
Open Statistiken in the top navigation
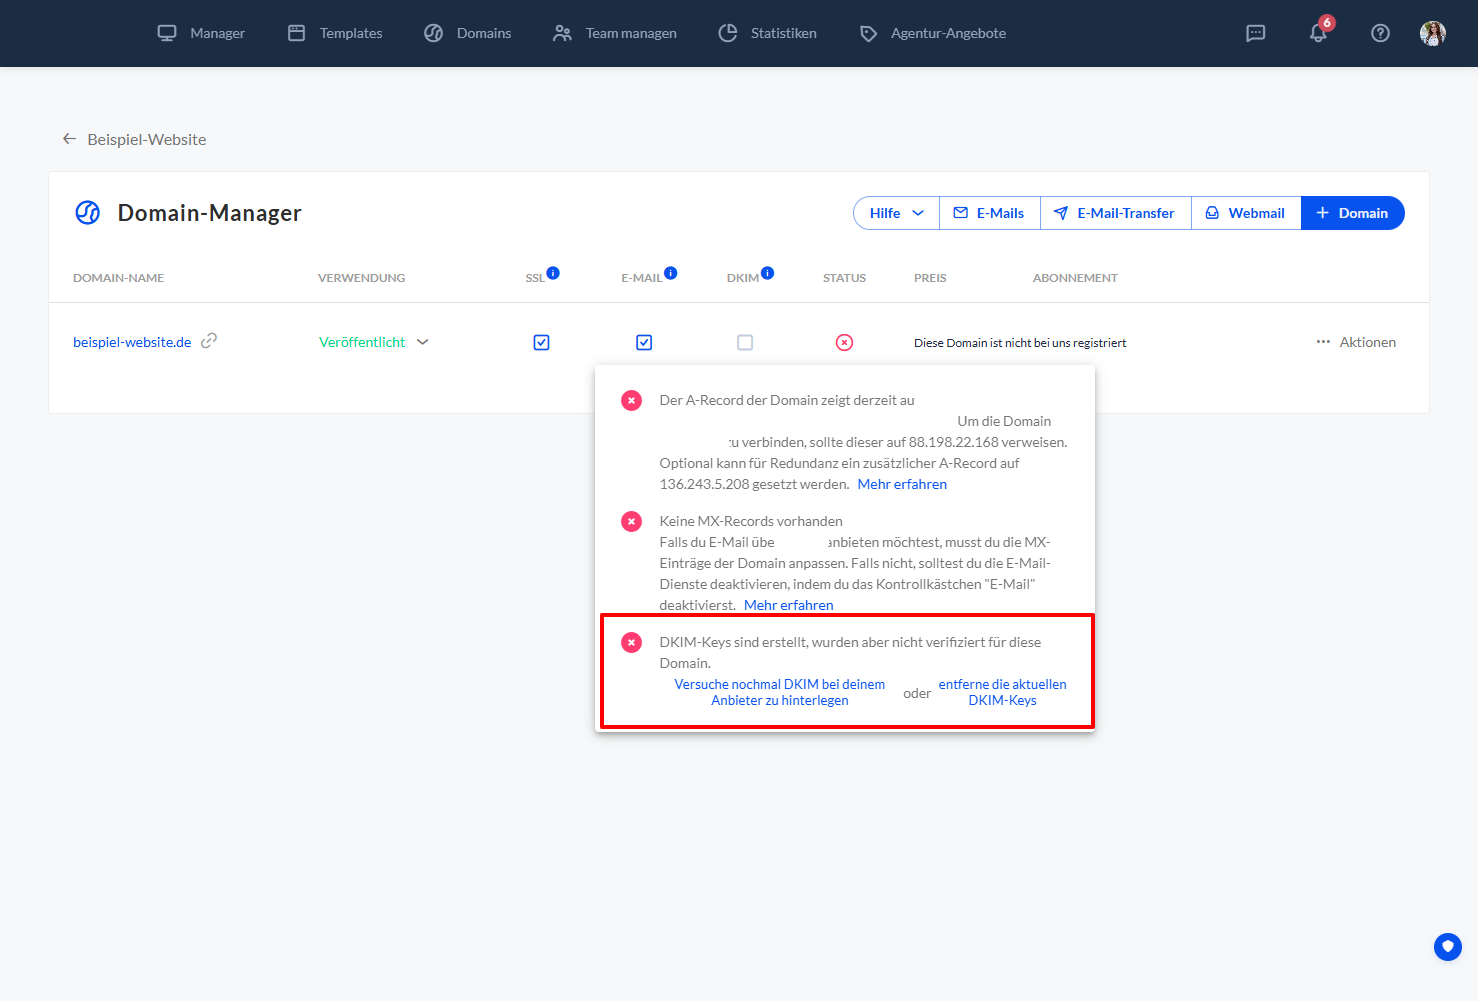pos(767,33)
